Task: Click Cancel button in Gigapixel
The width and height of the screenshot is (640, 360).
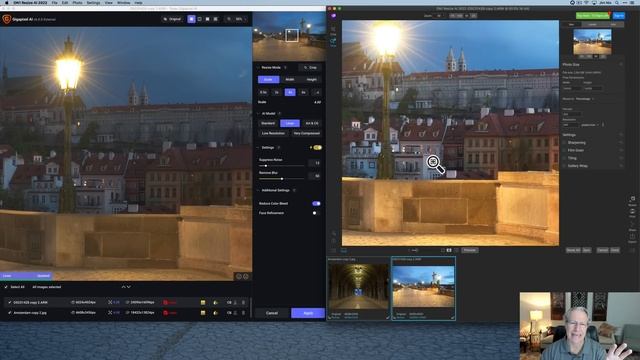Action: coord(272,313)
